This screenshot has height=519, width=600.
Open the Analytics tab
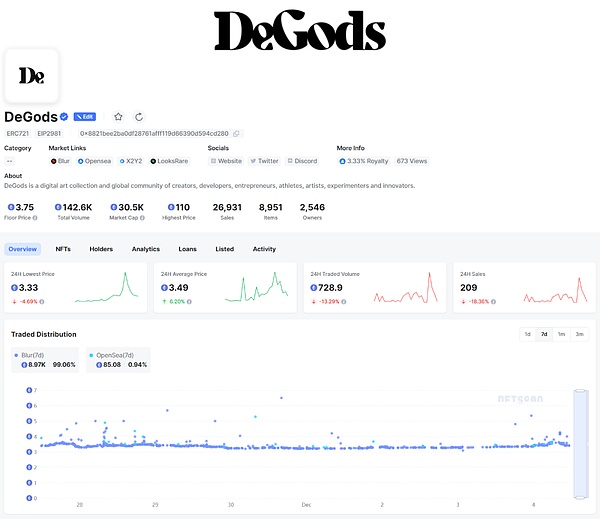pos(145,249)
